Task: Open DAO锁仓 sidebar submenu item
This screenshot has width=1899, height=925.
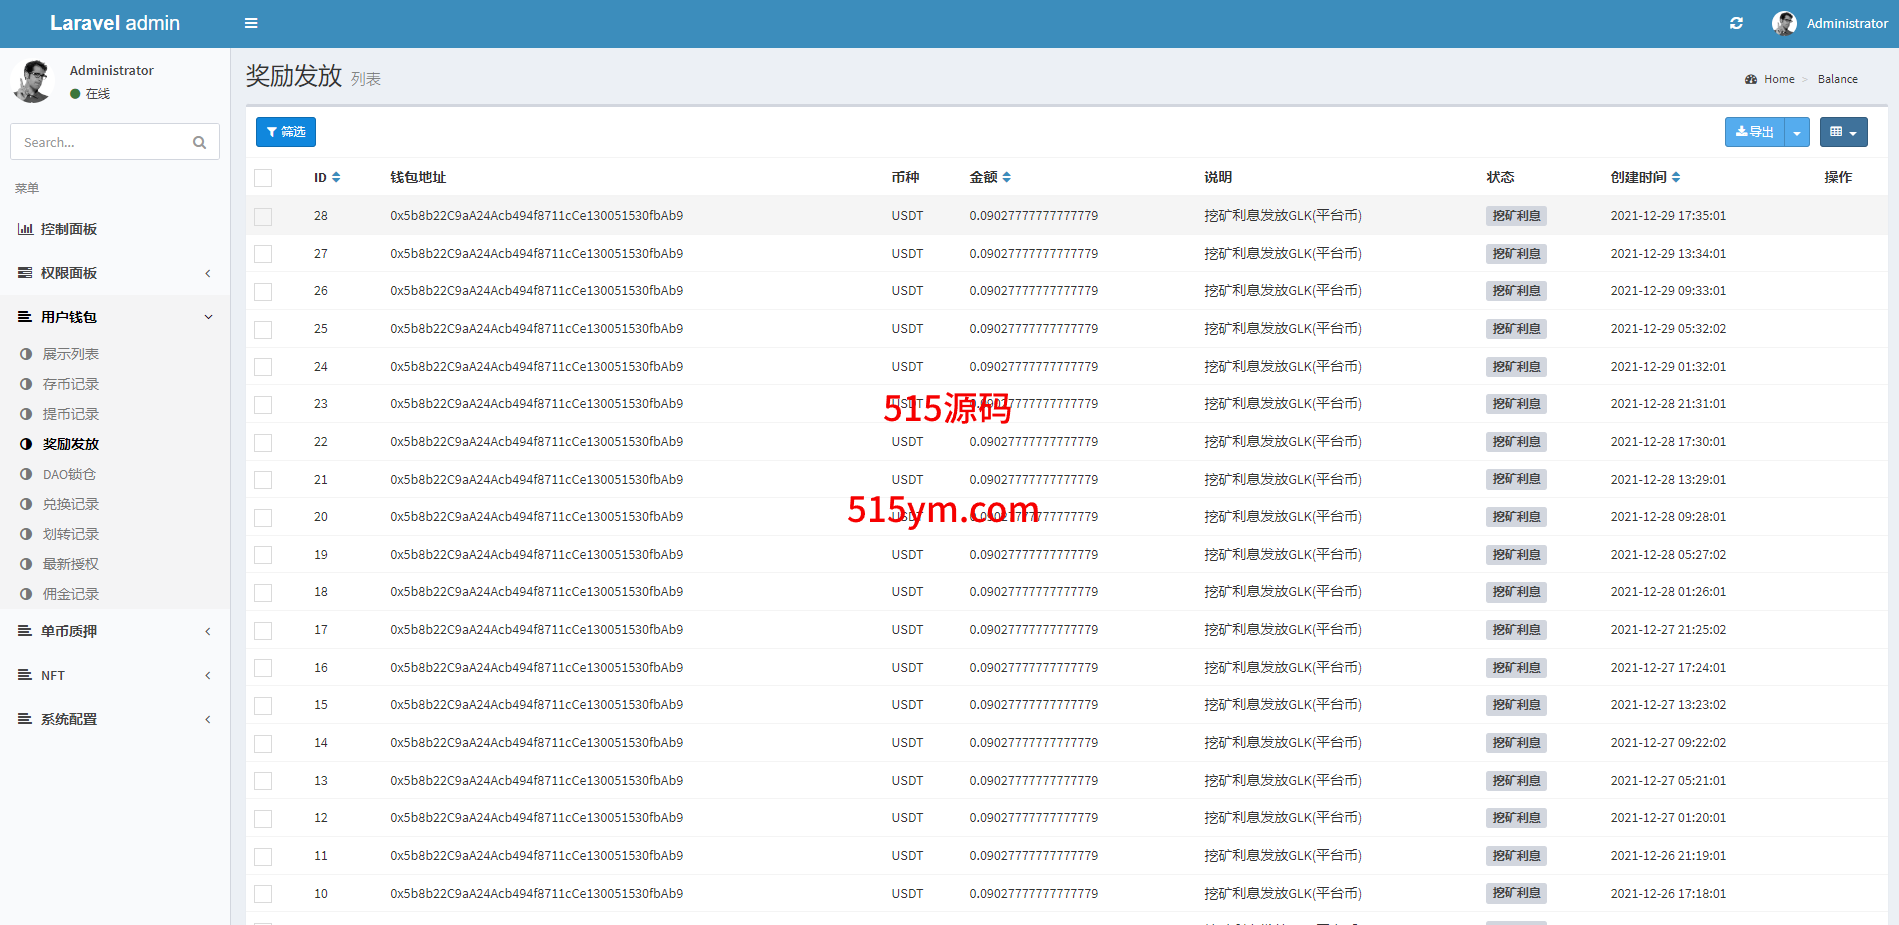Action: click(69, 474)
